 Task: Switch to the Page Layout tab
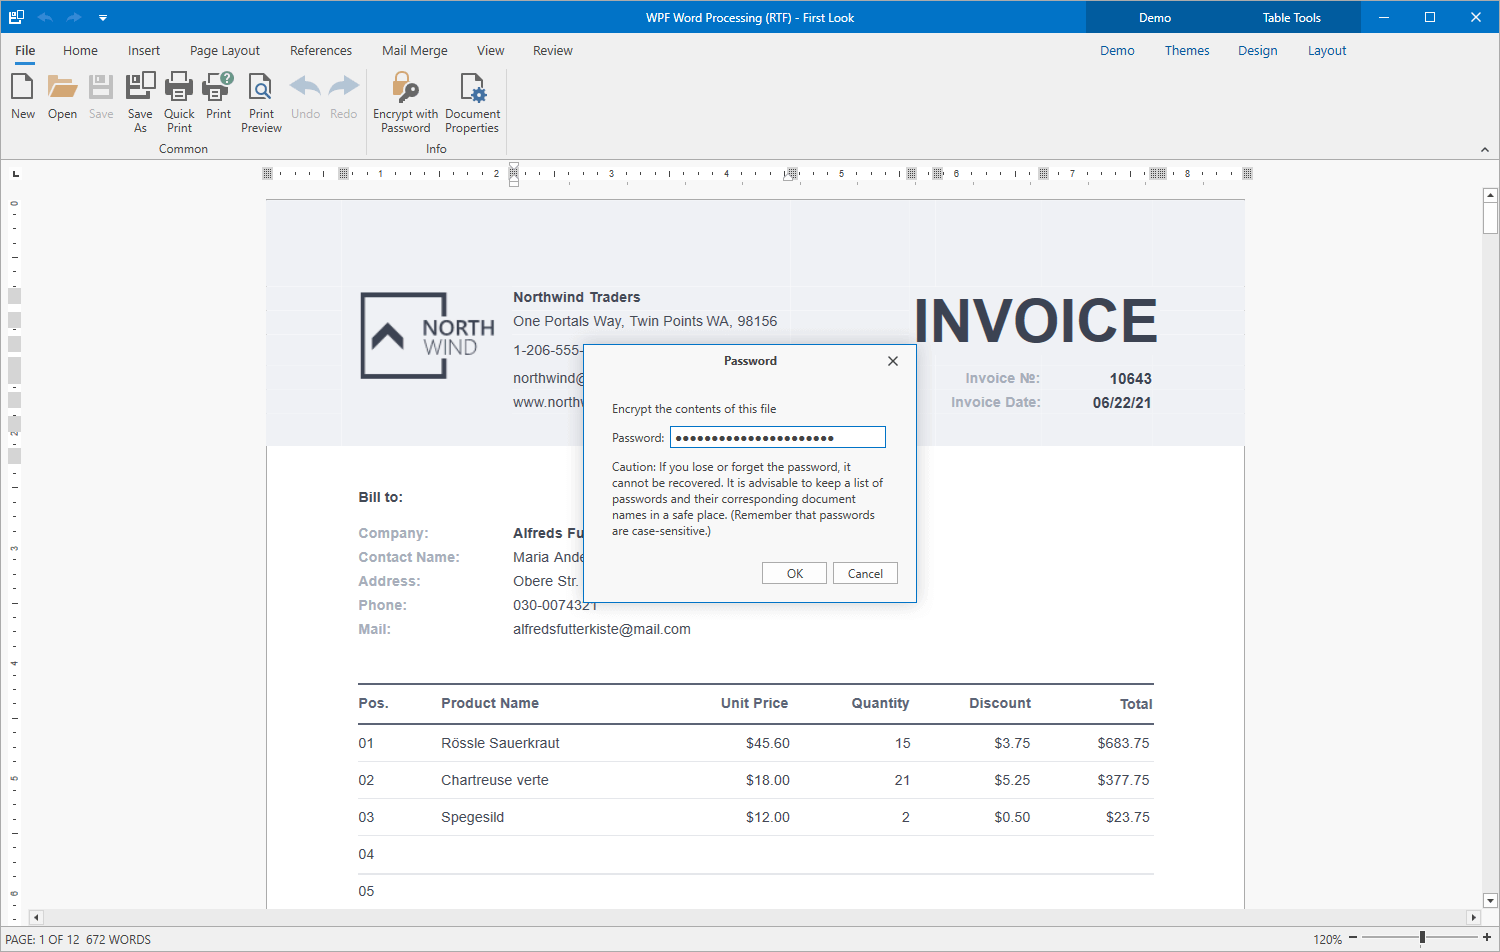point(224,51)
